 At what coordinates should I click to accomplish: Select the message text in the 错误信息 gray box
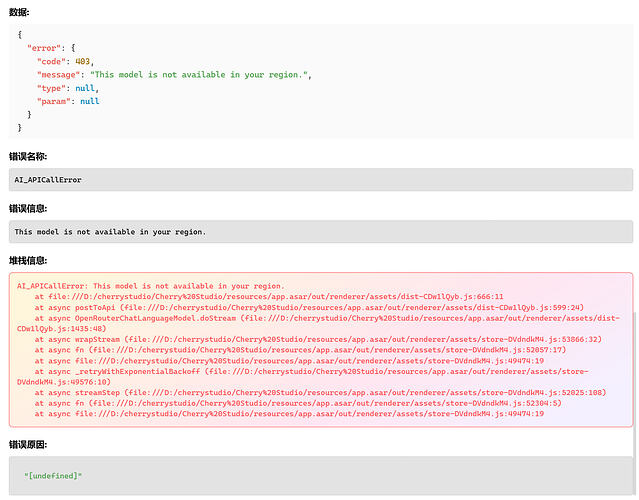[110, 232]
